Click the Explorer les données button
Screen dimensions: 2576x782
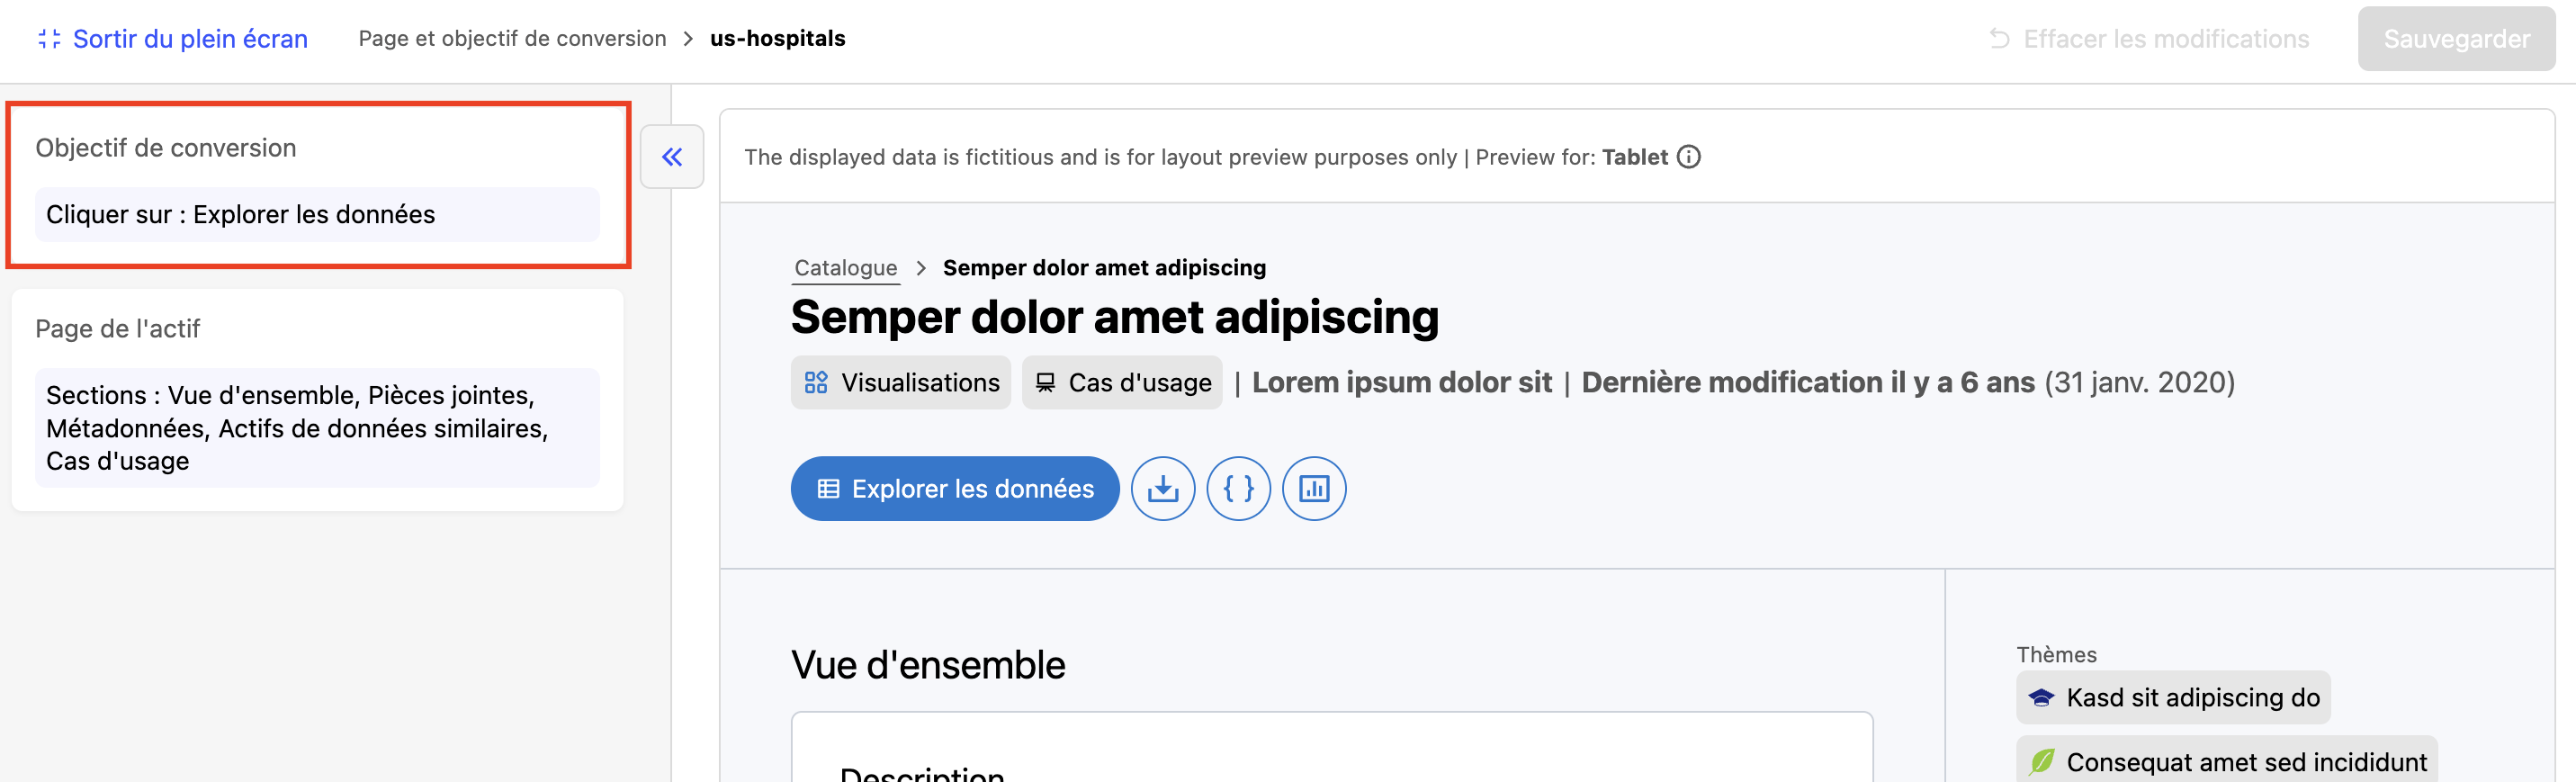click(x=954, y=489)
